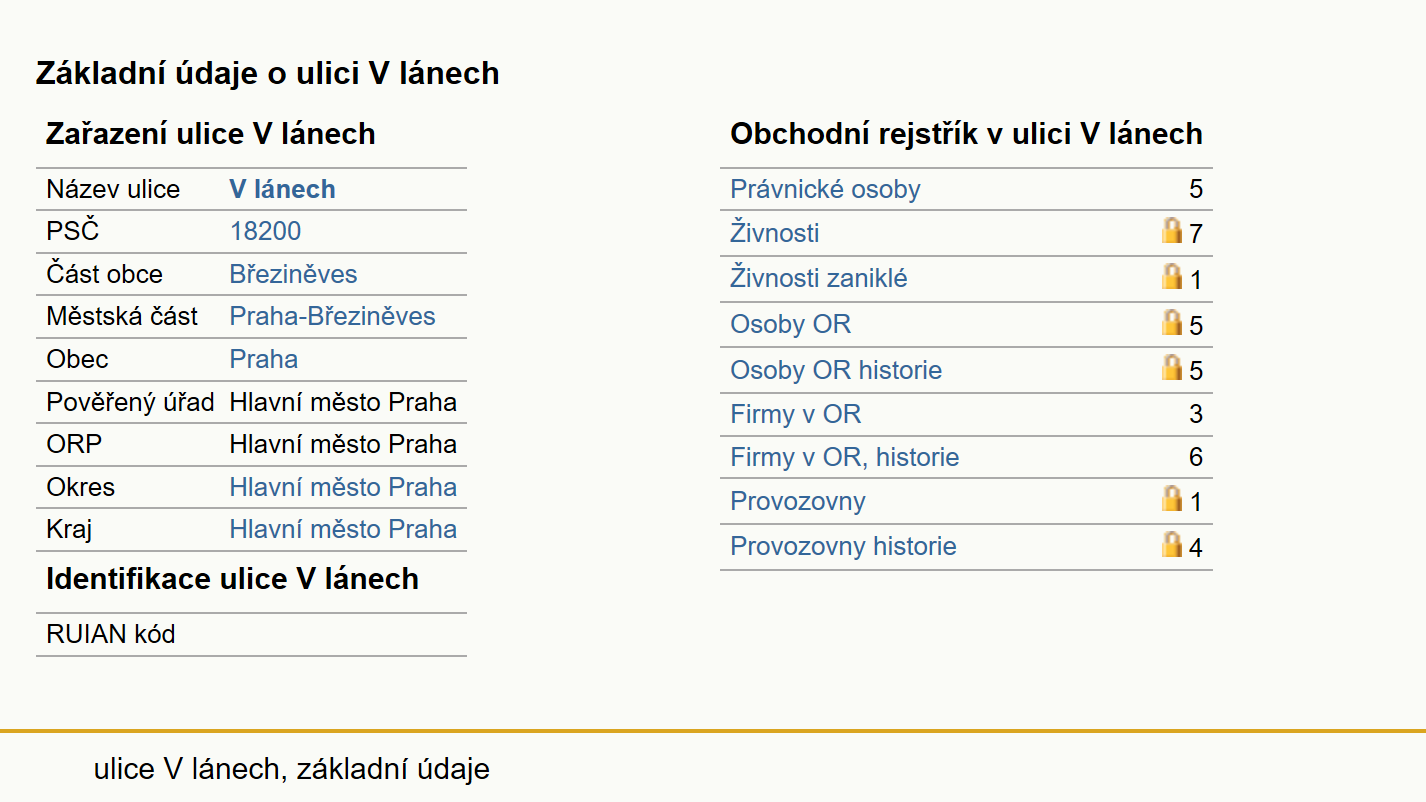
Task: Click the V lánech street name link
Action: (282, 189)
